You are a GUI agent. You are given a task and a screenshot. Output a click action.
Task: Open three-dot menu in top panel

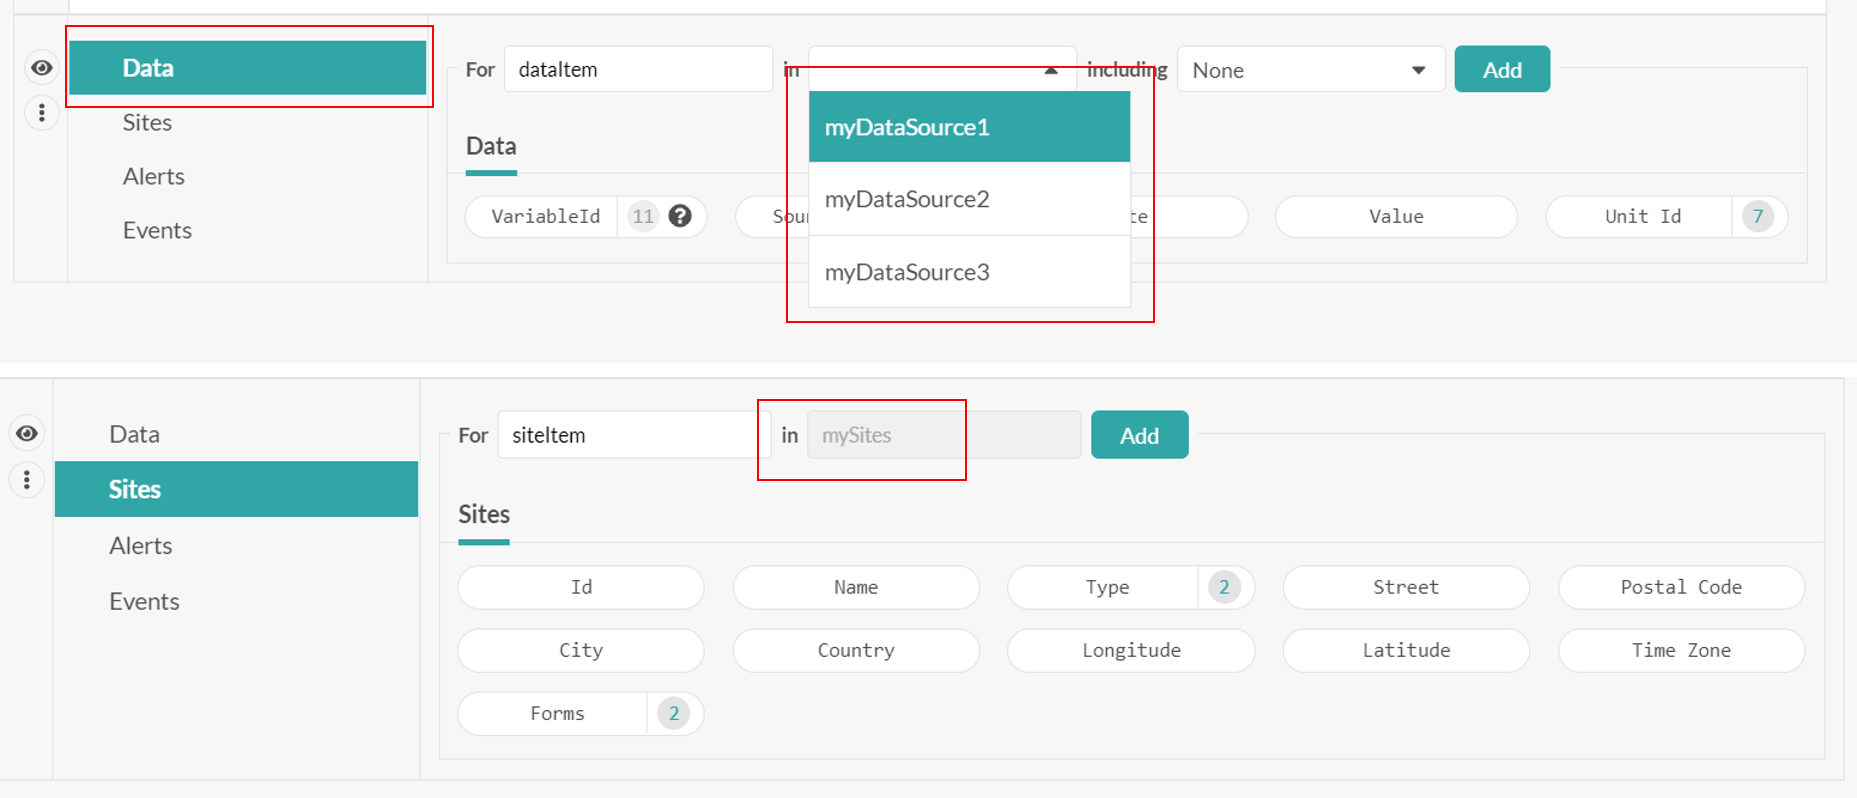coord(42,113)
